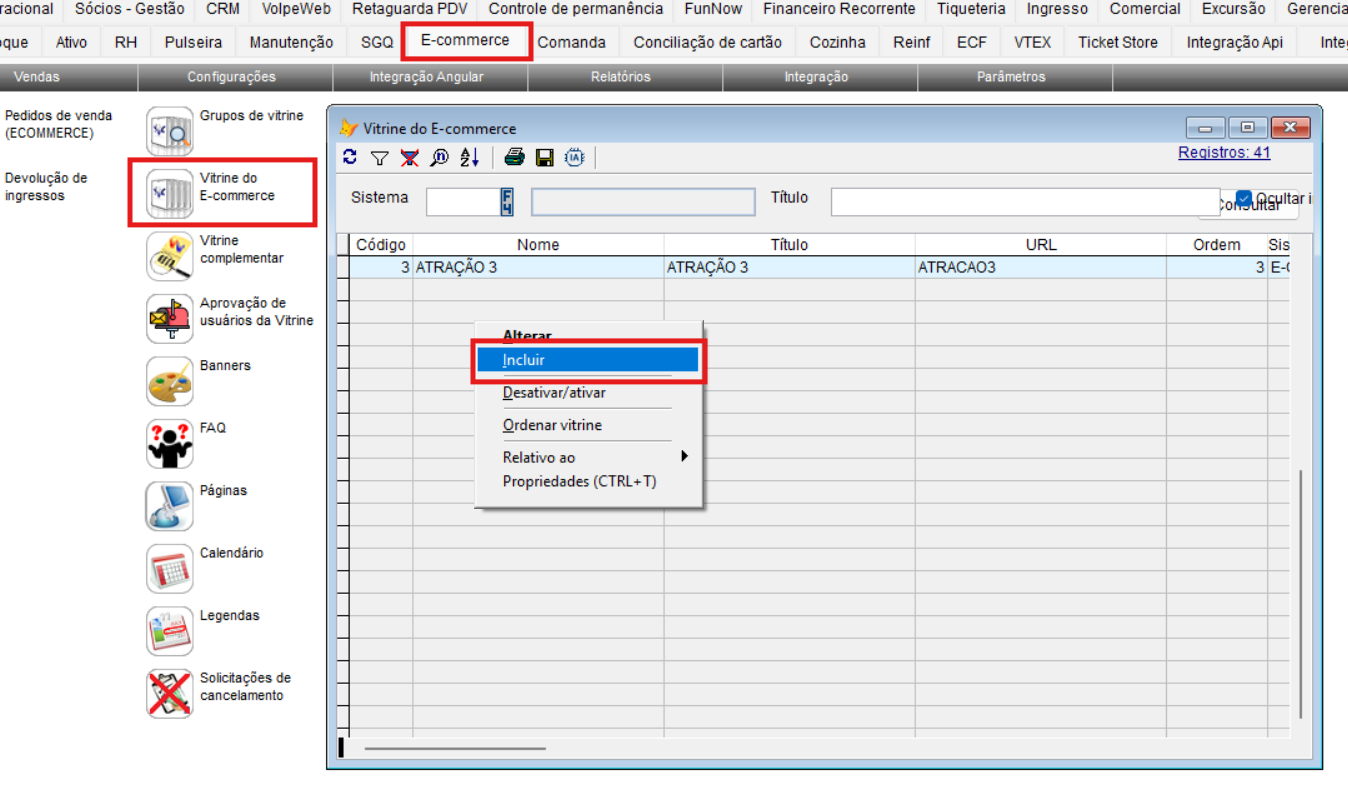The width and height of the screenshot is (1348, 791).
Task: Toggle the Ocultar checkbox
Action: point(1244,198)
